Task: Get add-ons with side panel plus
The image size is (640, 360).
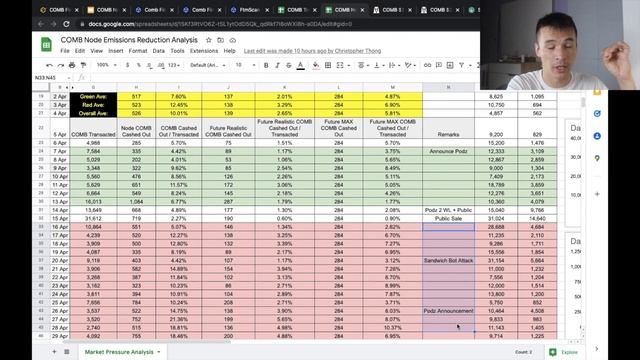Action: pyautogui.click(x=597, y=194)
